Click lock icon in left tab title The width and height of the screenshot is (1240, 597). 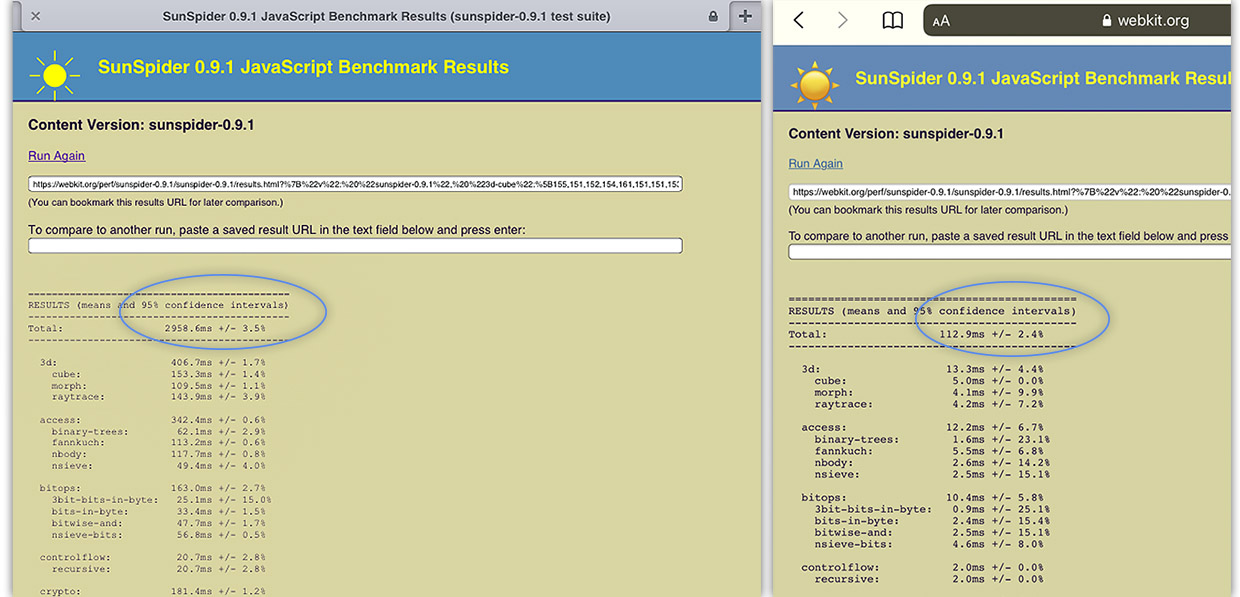click(713, 17)
